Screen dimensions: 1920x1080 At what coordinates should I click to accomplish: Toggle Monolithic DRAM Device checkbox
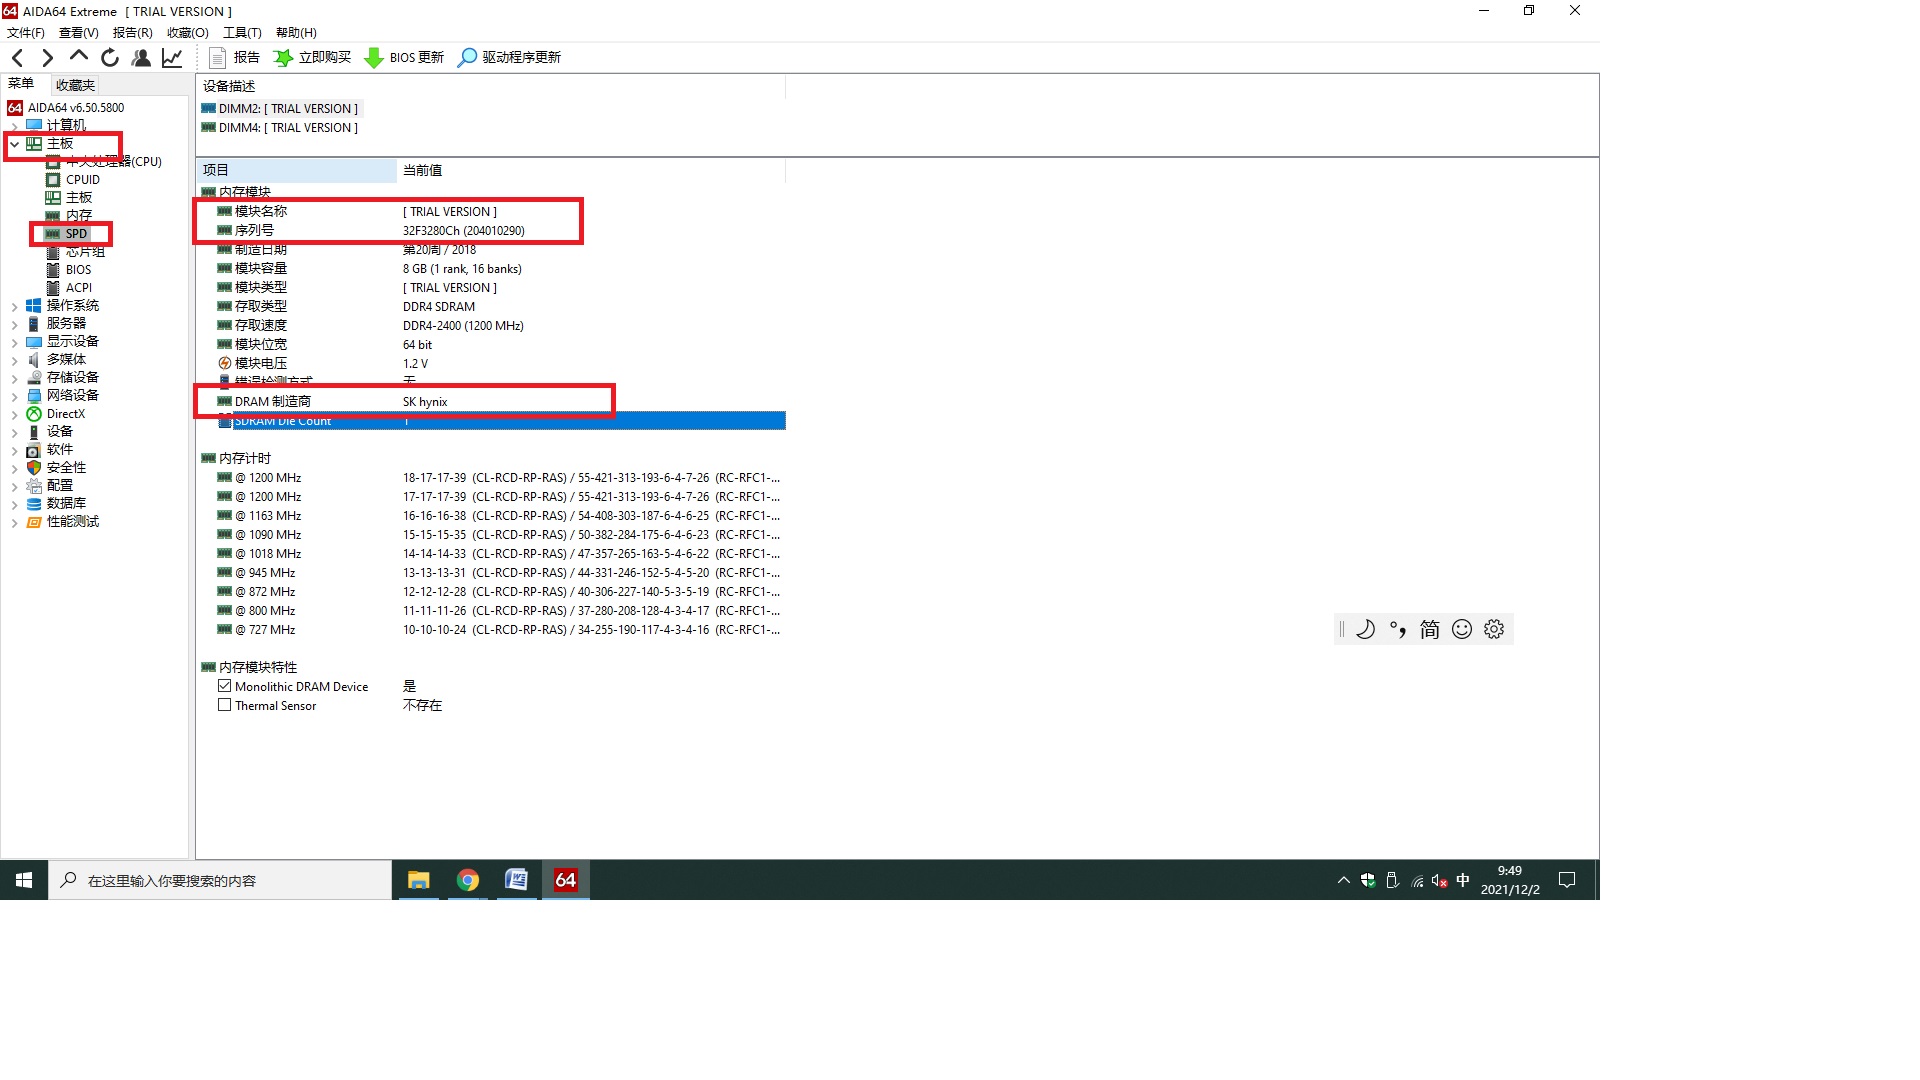(225, 686)
